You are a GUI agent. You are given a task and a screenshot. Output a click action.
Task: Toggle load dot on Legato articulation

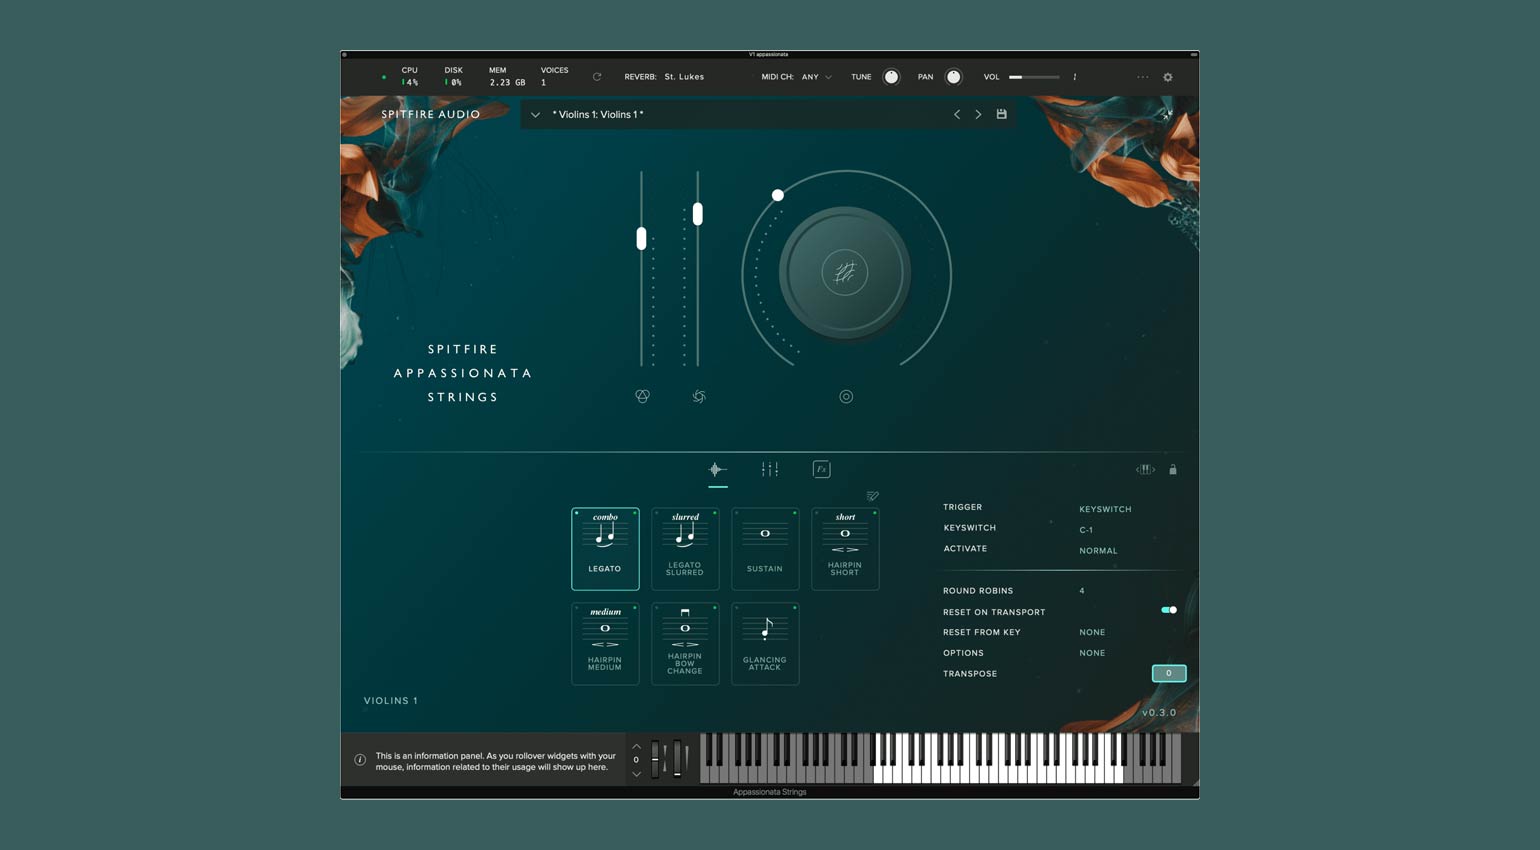pos(634,513)
